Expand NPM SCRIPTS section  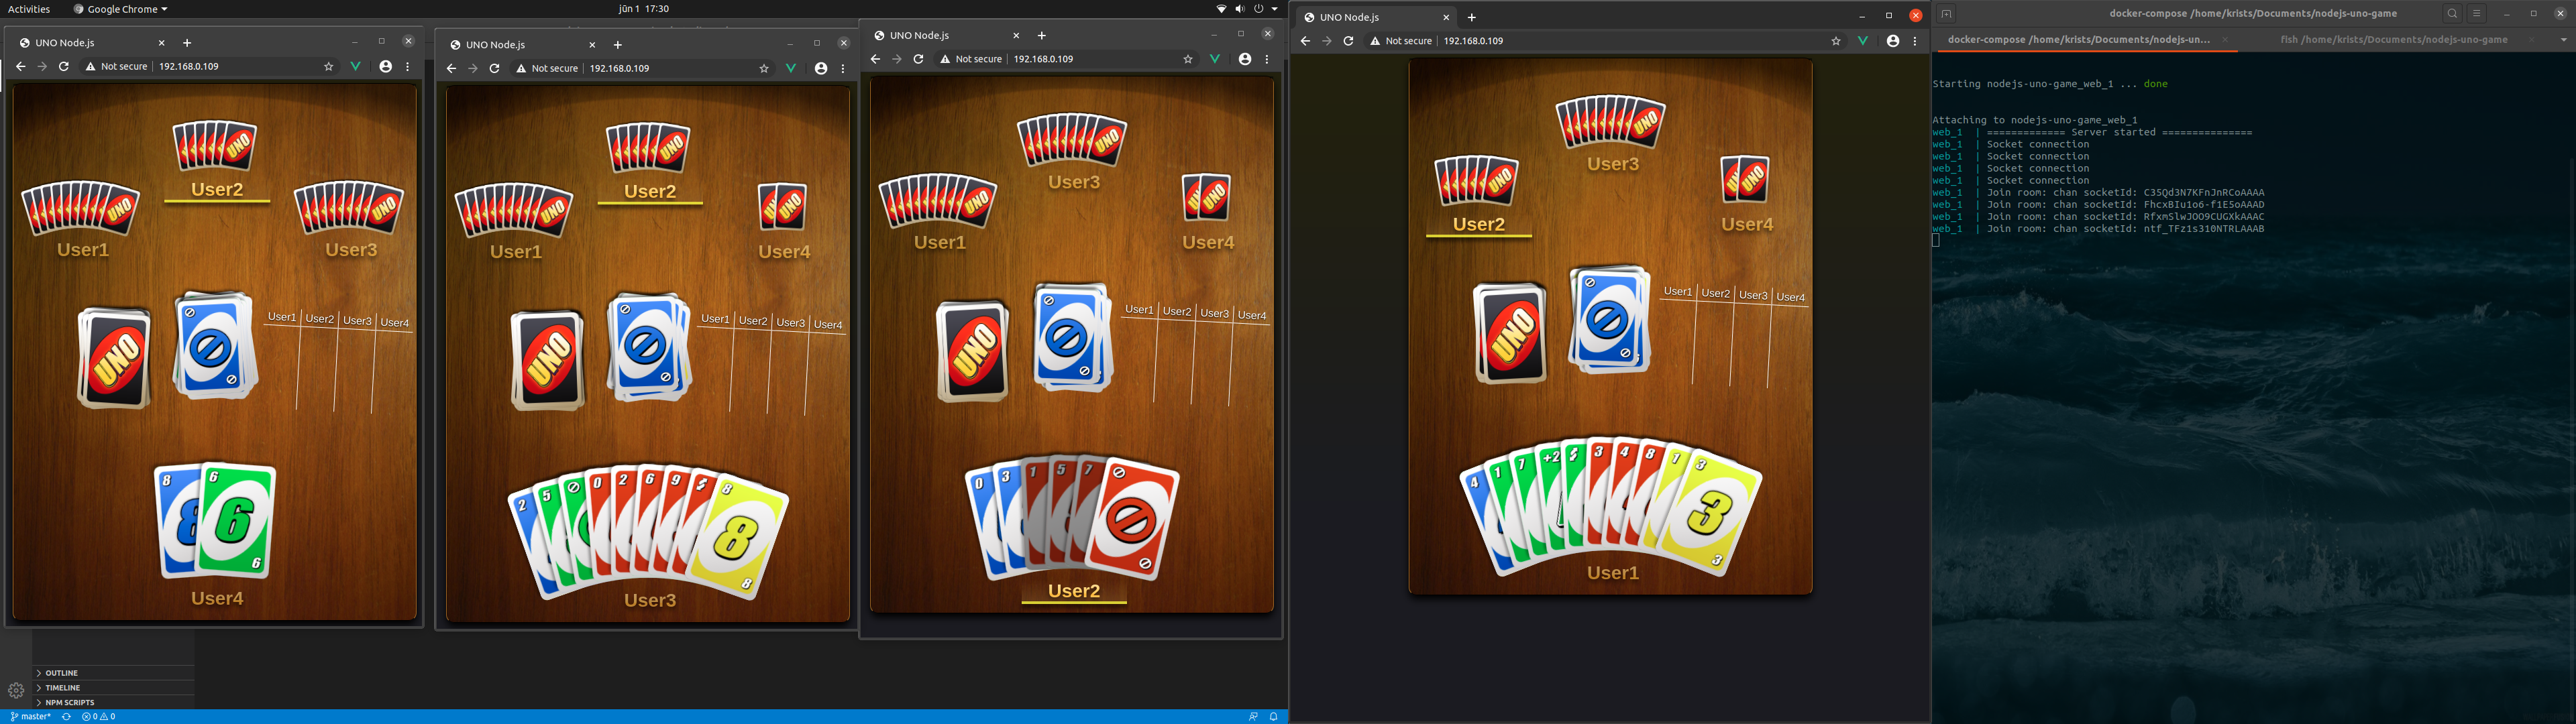69,702
